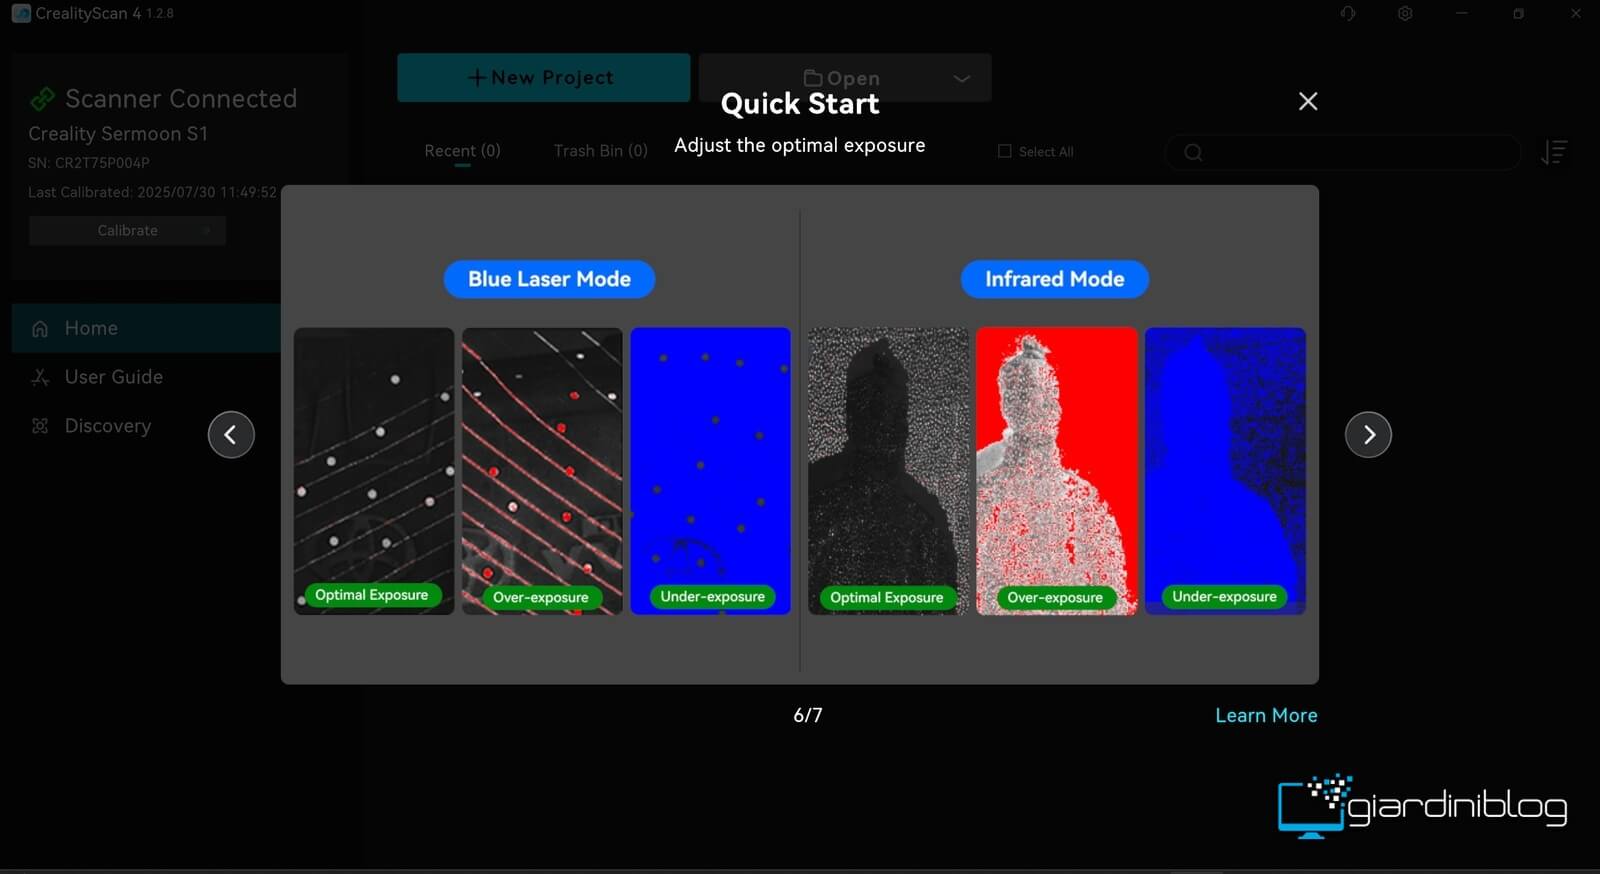Screen dimensions: 1600x874
Task: Open settings gear in title bar
Action: (1405, 14)
